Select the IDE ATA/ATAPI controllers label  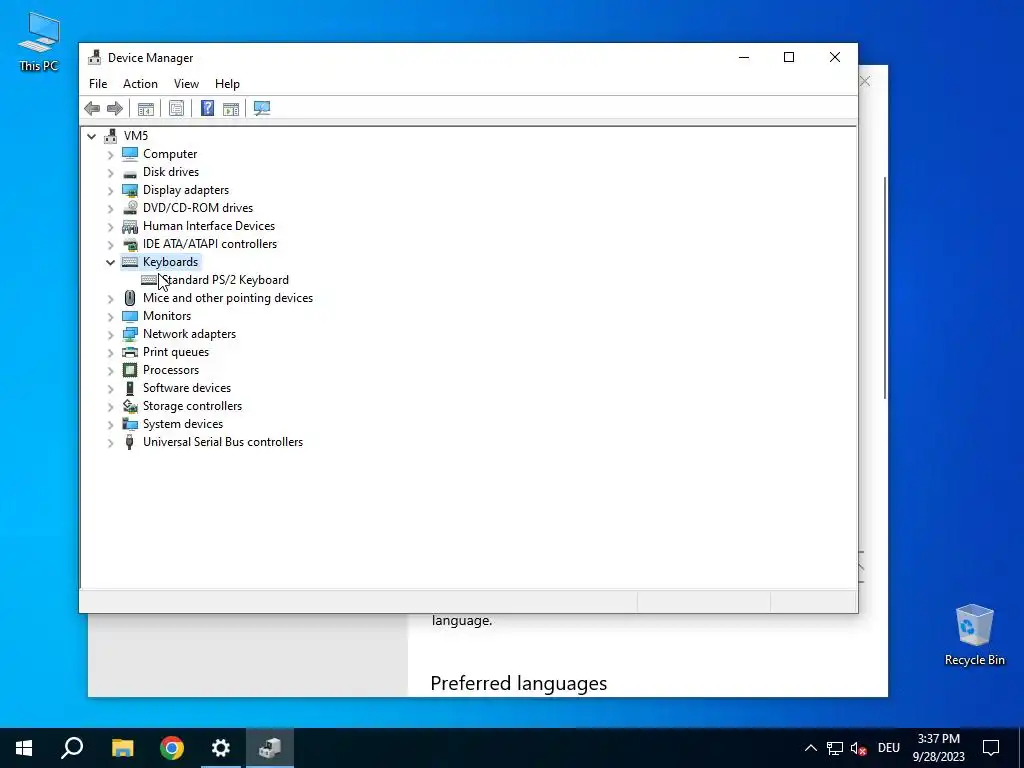(x=210, y=244)
